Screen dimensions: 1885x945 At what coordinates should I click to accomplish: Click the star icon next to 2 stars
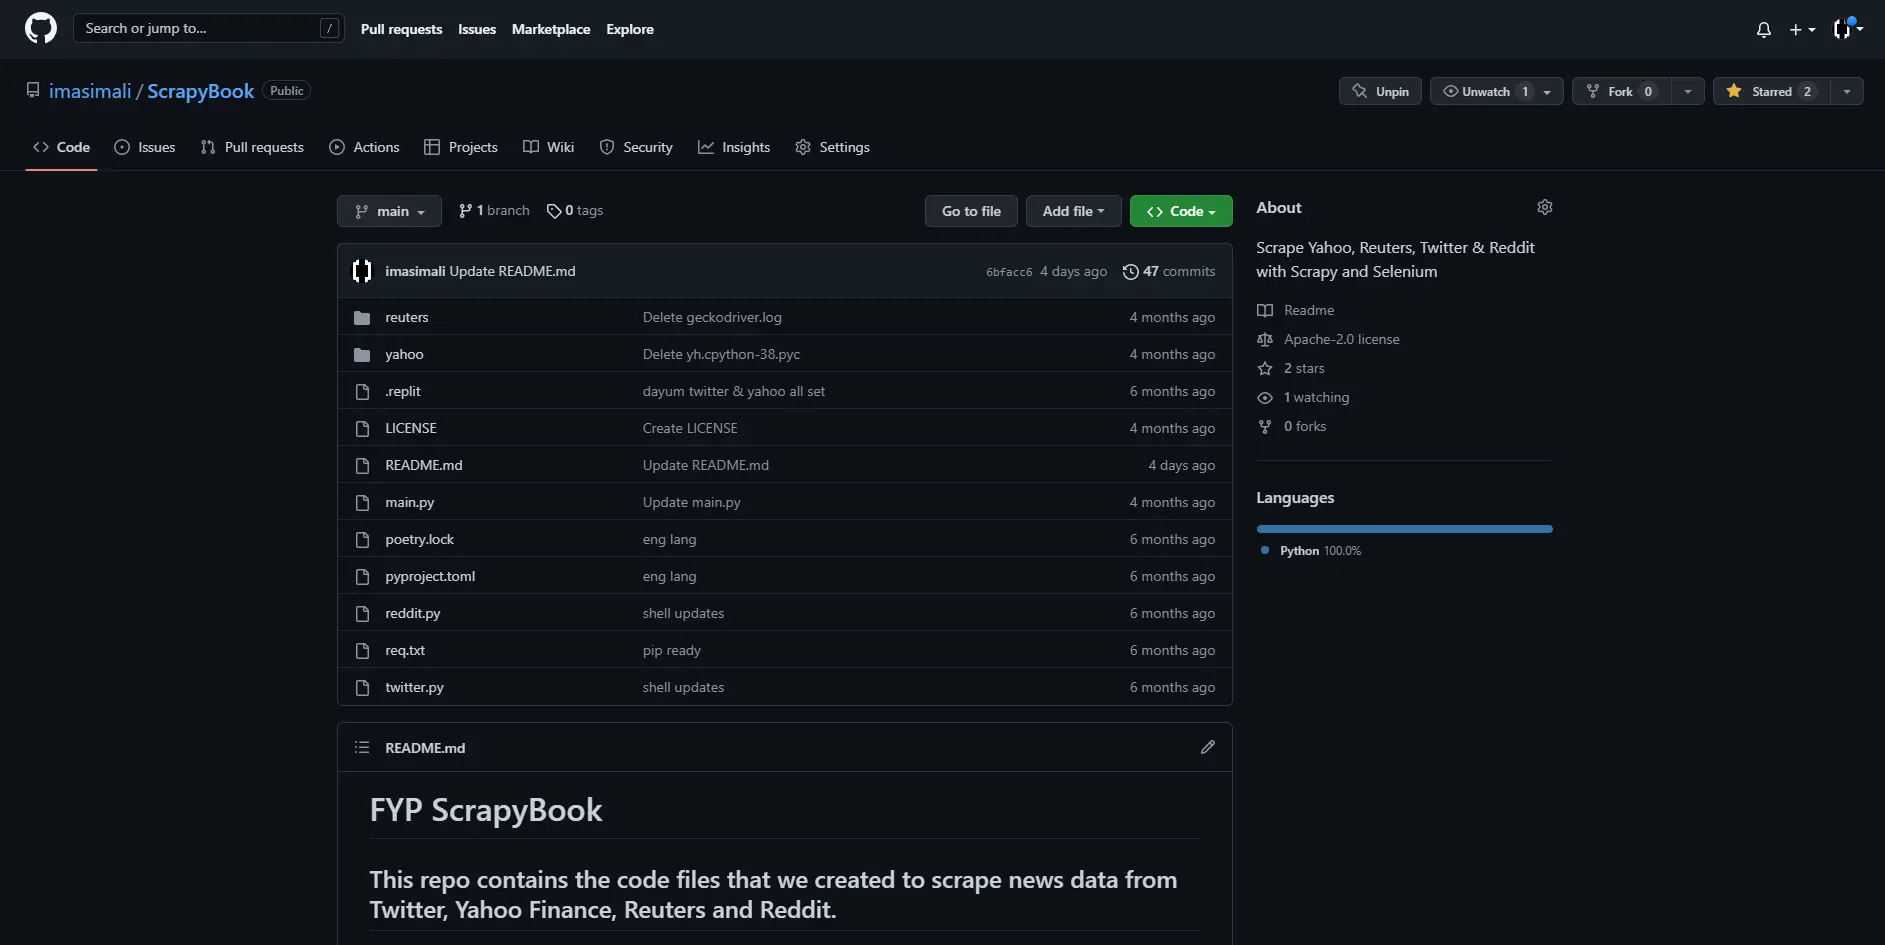[x=1265, y=368]
